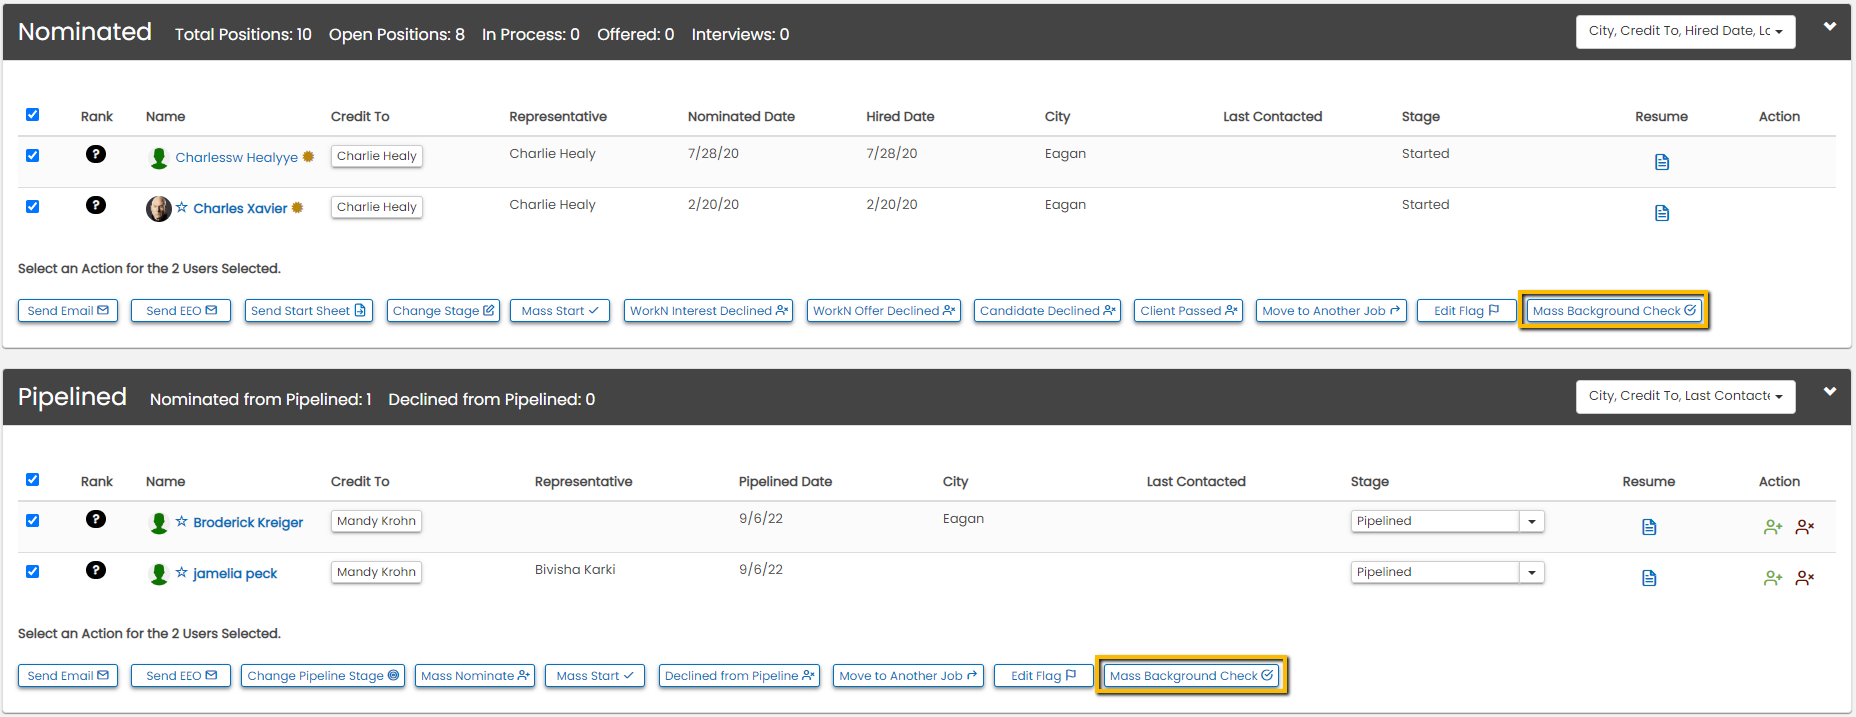Click Edit Flag in Nominated section
This screenshot has height=717, width=1856.
1466,311
